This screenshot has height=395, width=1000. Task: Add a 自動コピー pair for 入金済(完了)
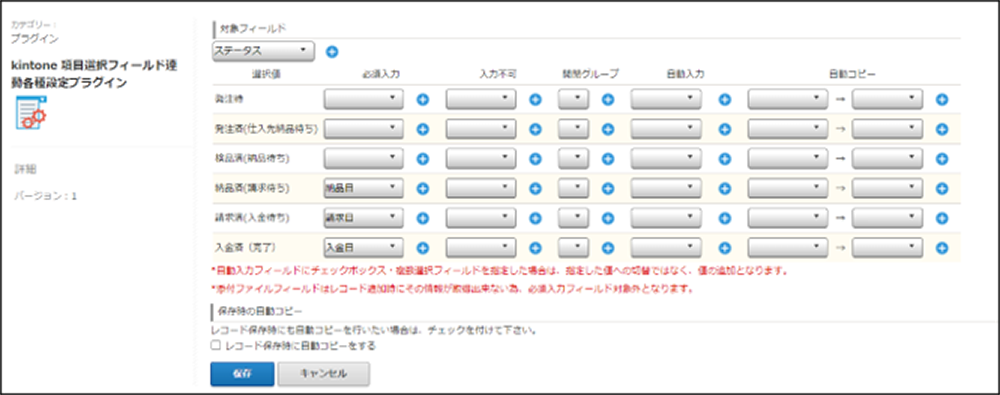[942, 248]
